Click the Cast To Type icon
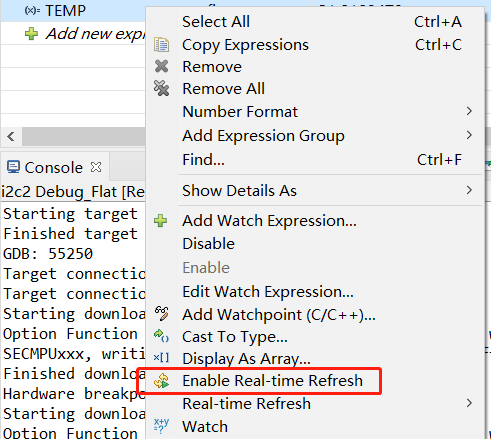 161,336
